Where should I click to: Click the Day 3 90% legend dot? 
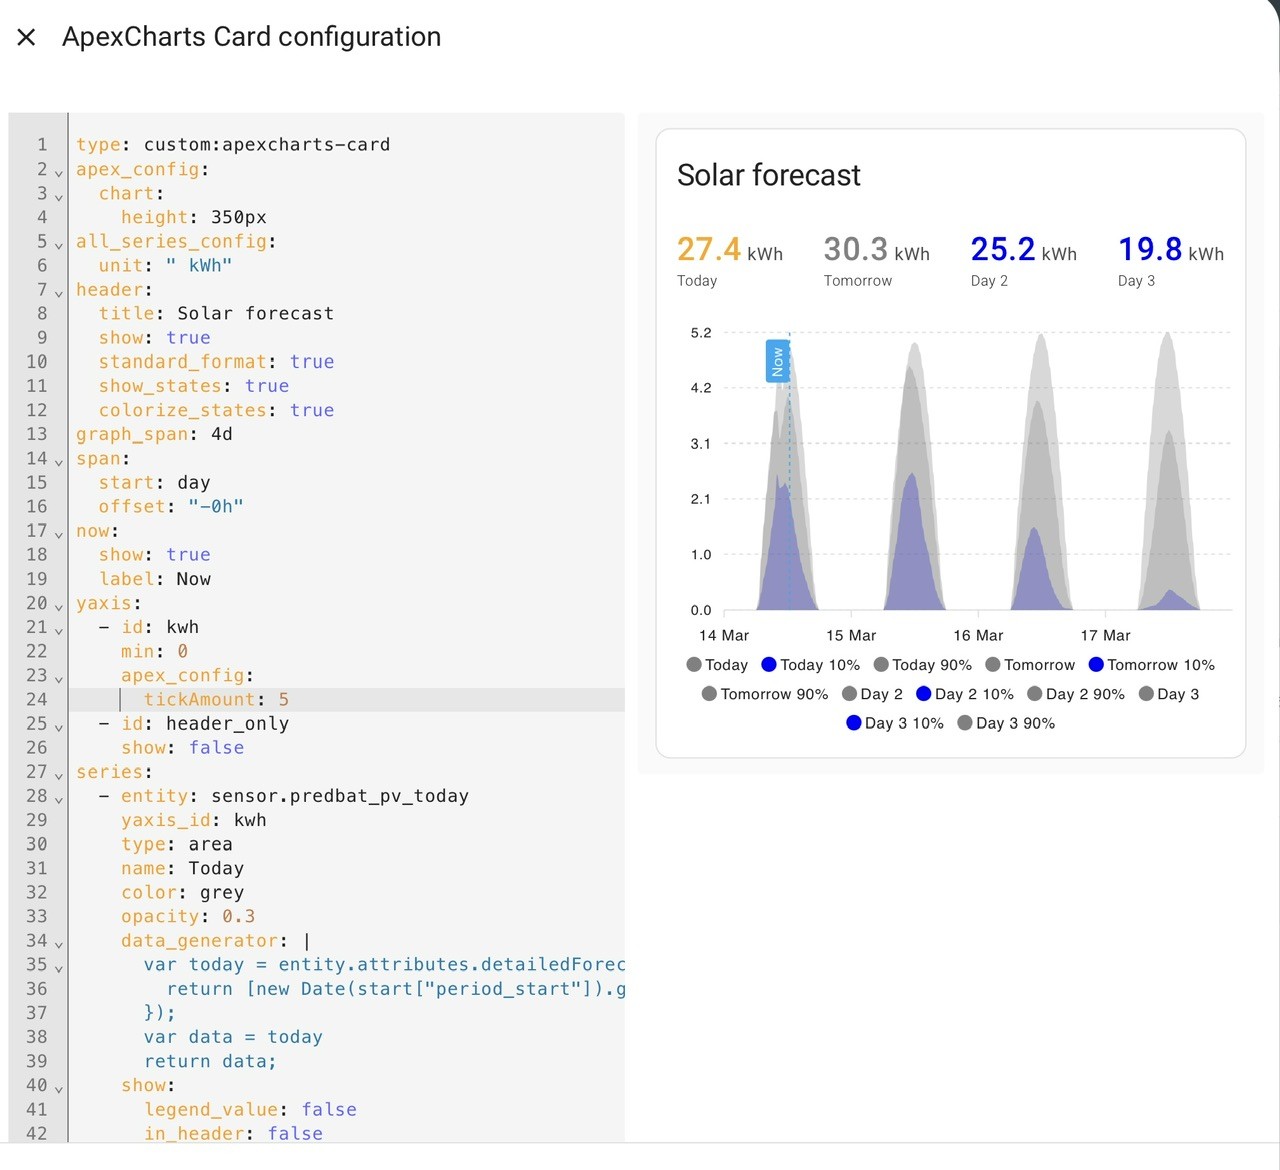pos(965,722)
